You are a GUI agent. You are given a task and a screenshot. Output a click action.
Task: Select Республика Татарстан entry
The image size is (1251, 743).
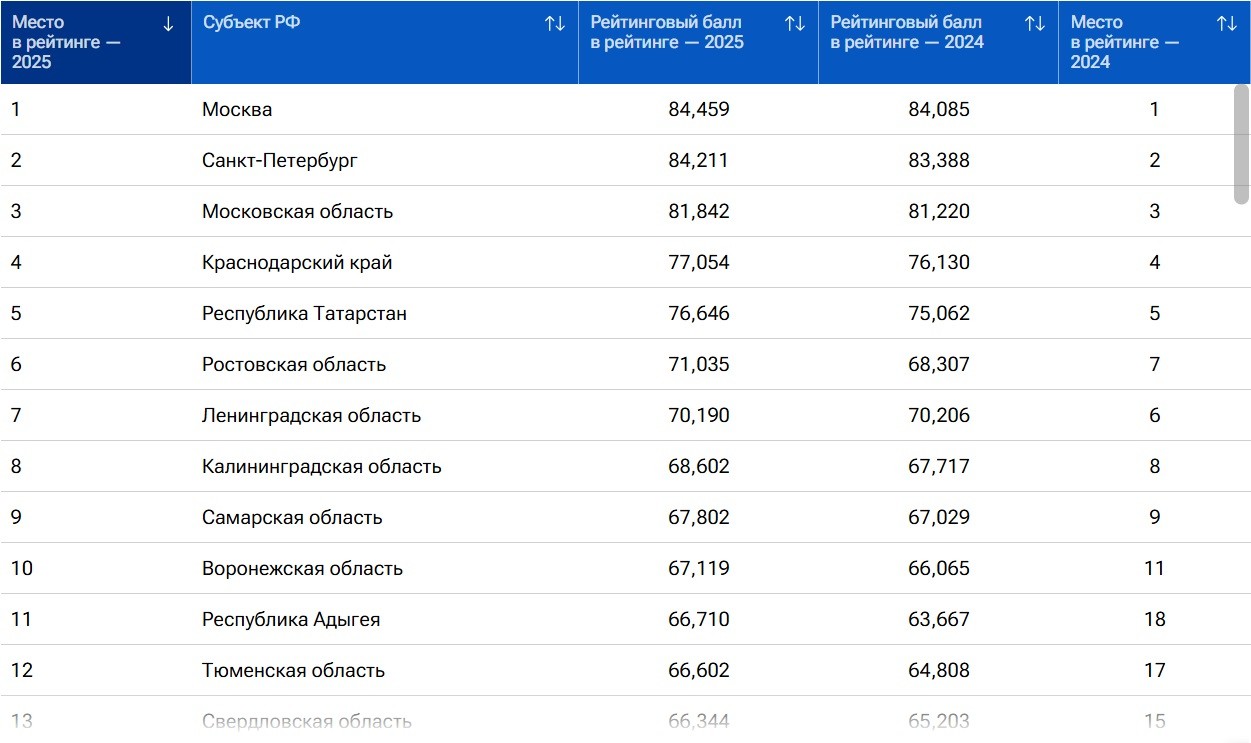tap(304, 314)
